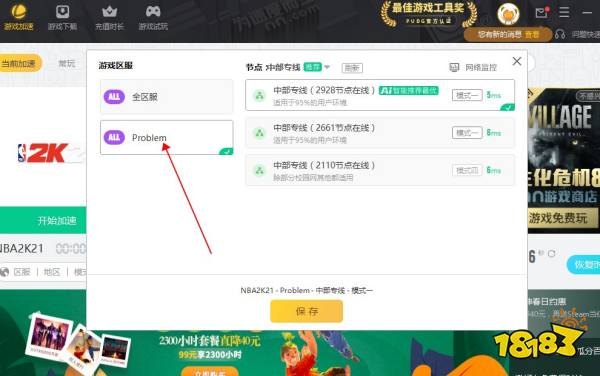The image size is (600, 376).
Task: Select the node with 2928节点在线
Action: click(380, 95)
